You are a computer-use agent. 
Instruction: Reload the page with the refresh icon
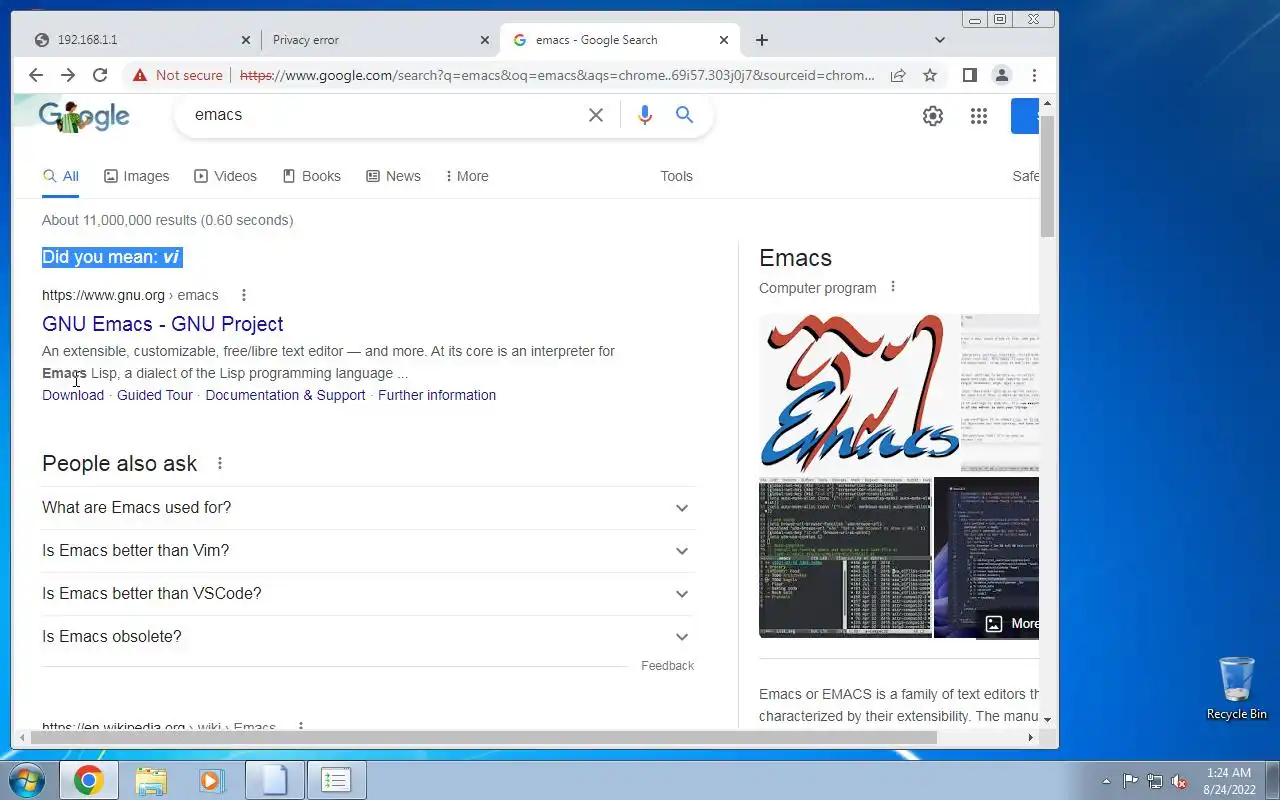100,75
